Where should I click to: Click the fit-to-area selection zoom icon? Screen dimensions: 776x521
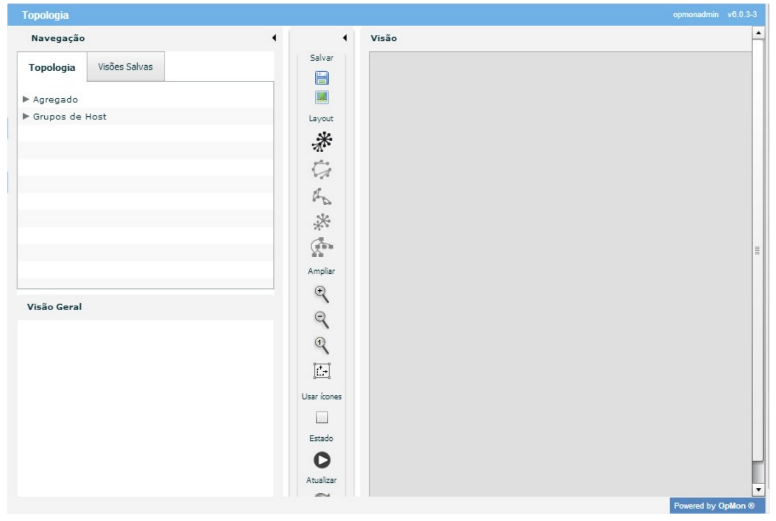(322, 371)
